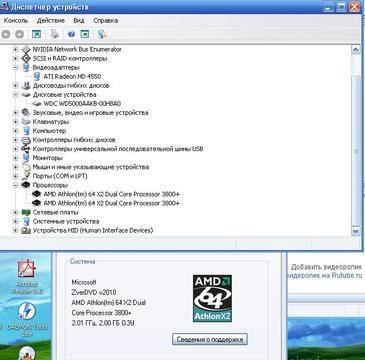Open the Консоль menu
This screenshot has width=365, height=360.
point(16,21)
